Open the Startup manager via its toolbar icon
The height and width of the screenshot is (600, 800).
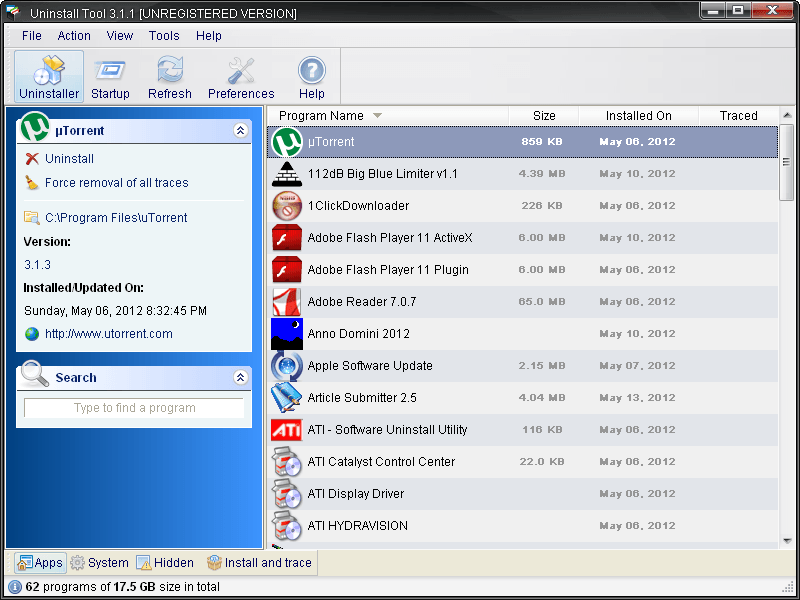110,75
